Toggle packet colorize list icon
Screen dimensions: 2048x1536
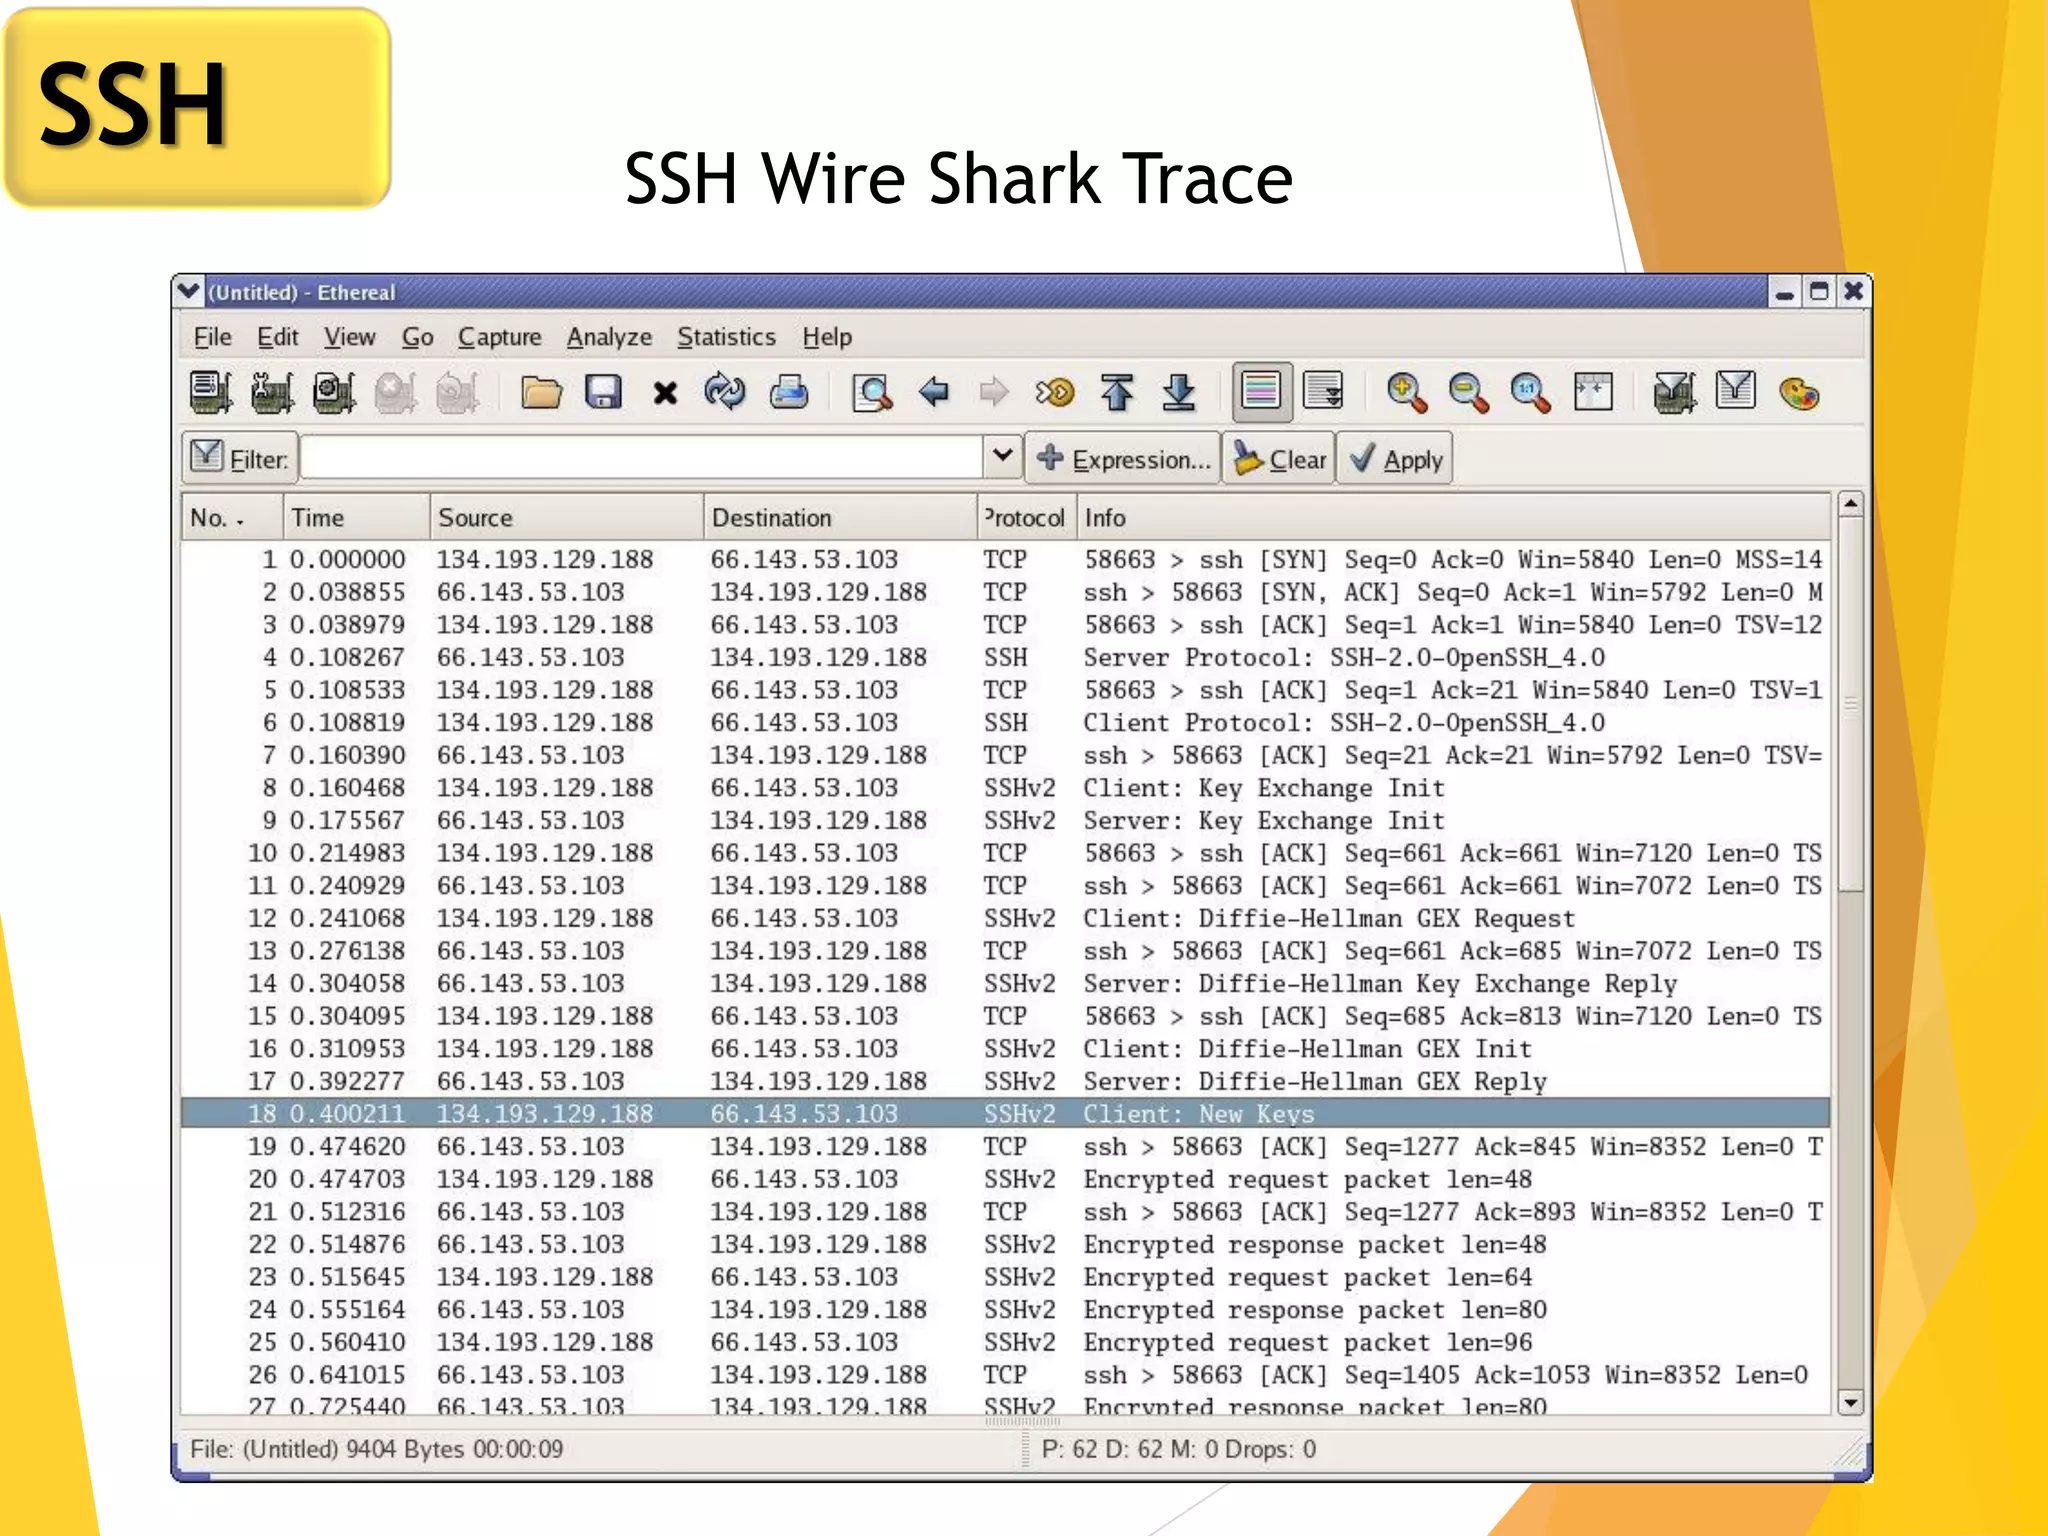[1261, 392]
